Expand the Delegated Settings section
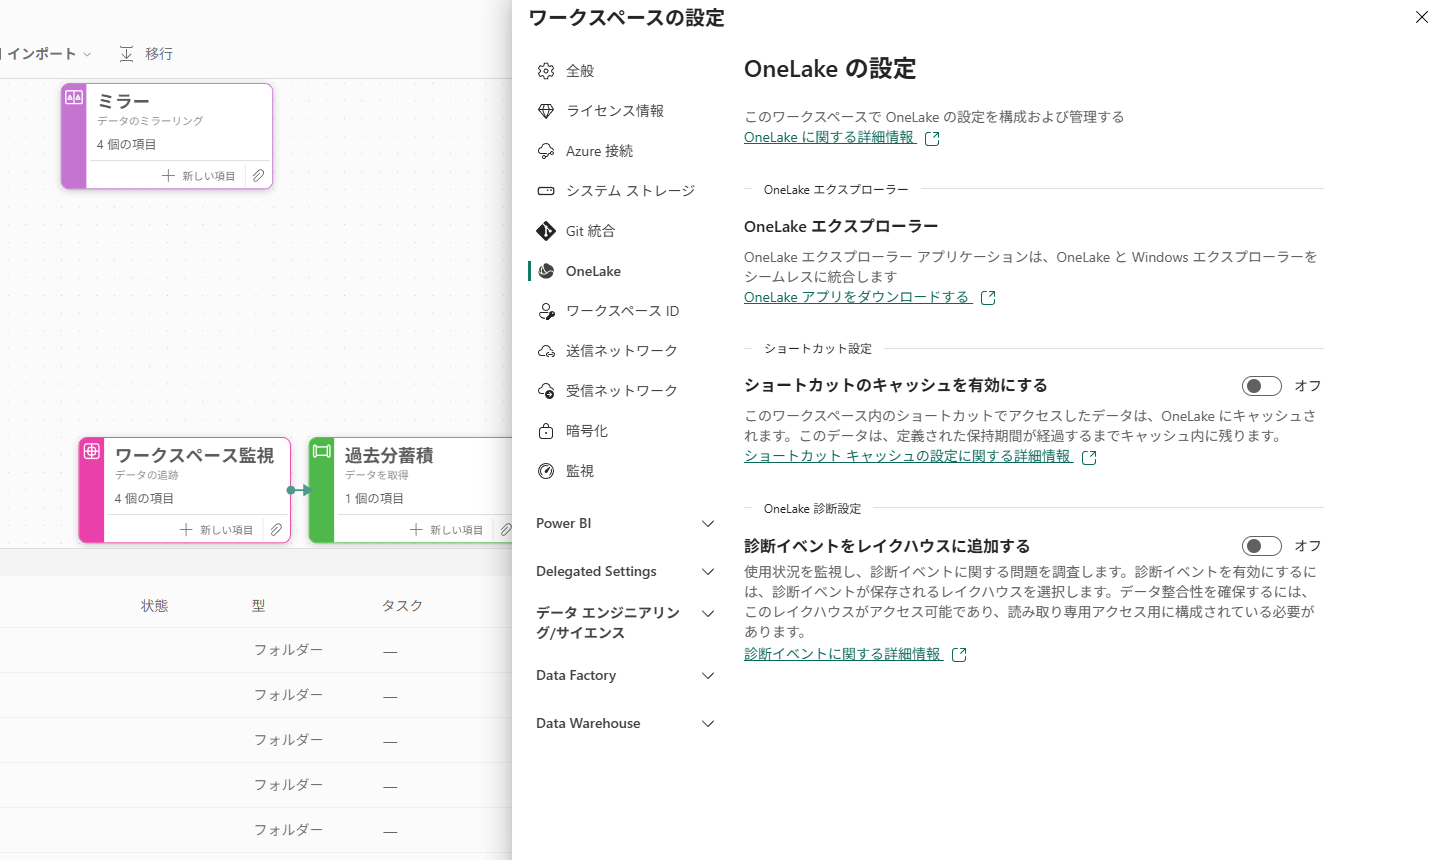This screenshot has height=860, width=1450. (x=626, y=571)
